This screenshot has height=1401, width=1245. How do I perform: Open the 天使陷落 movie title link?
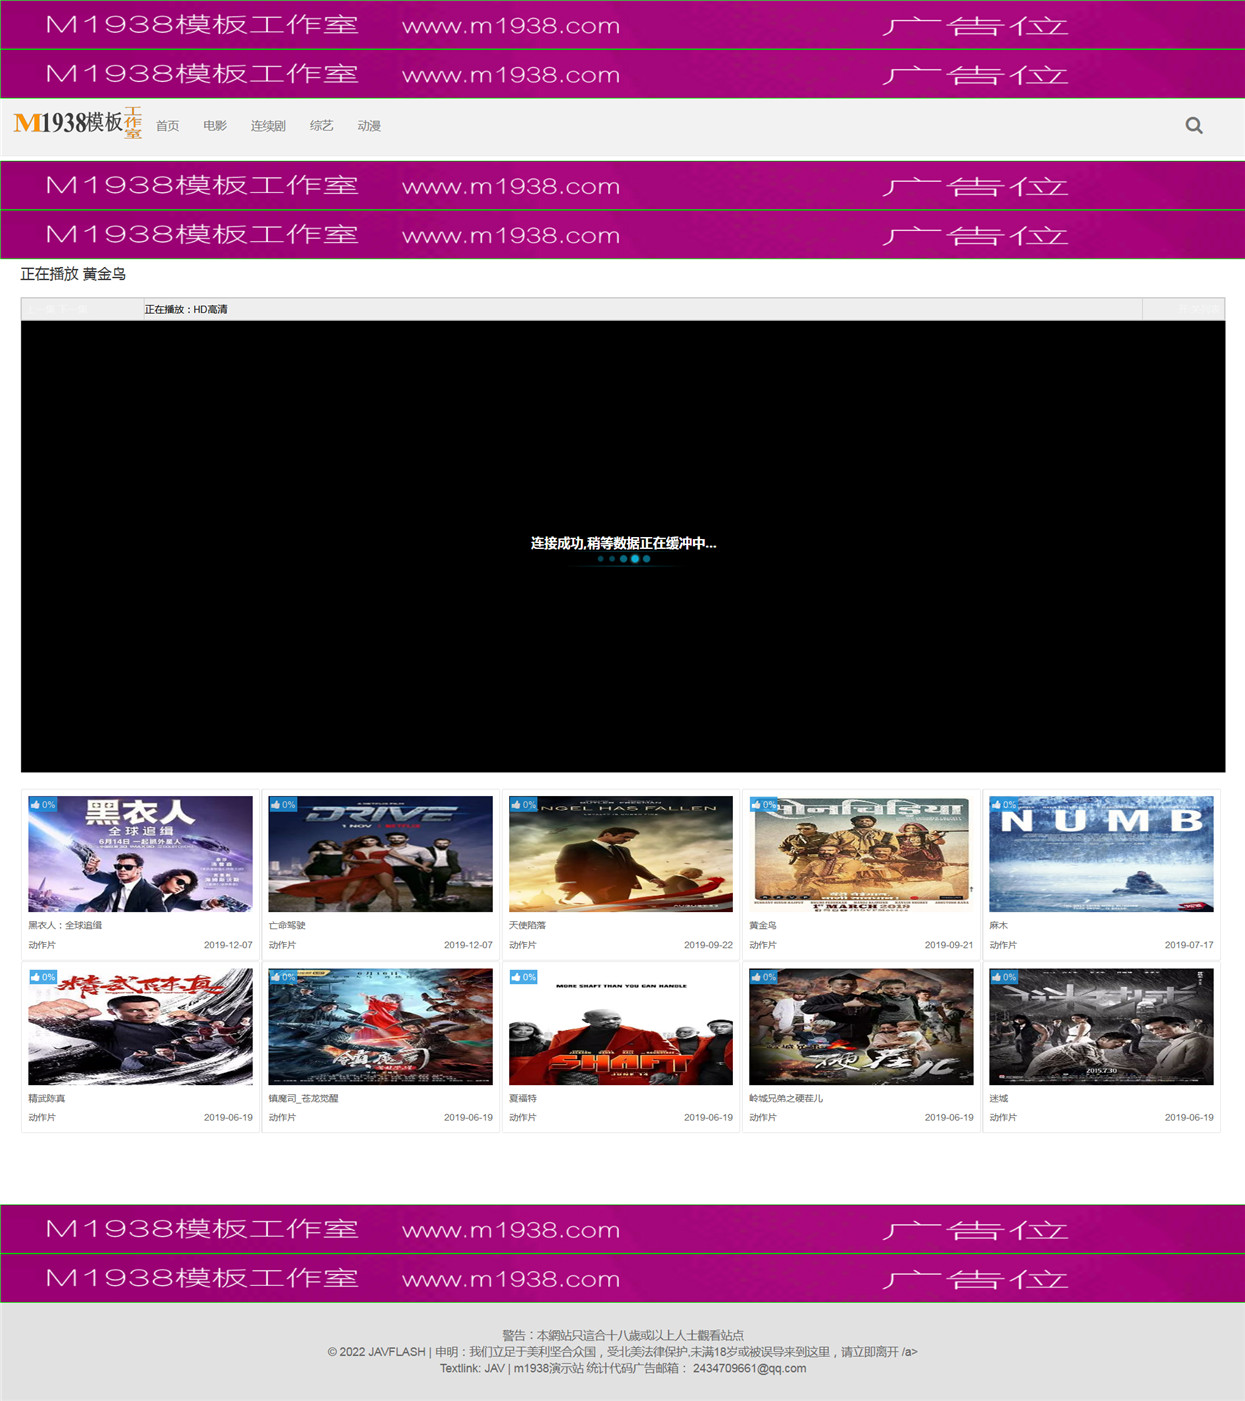coord(527,925)
